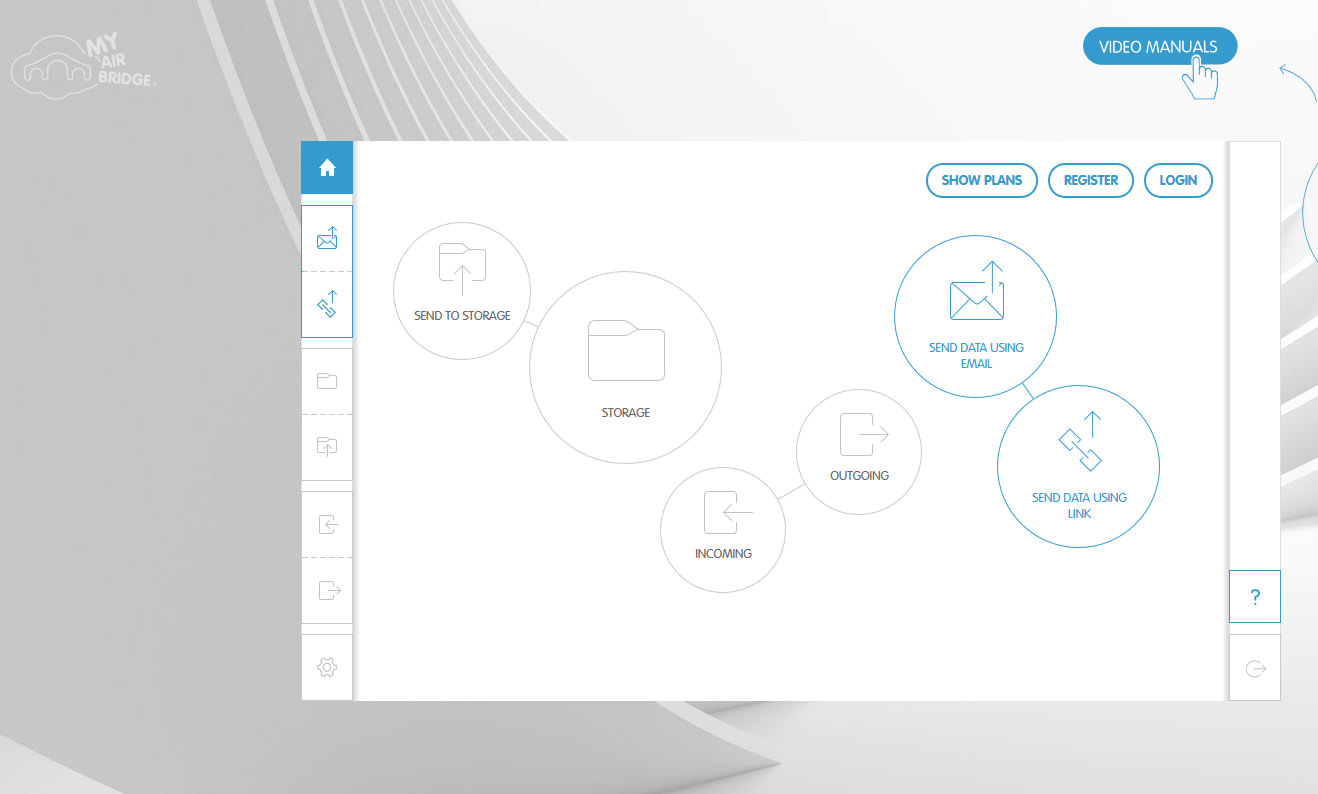Click the exit icon below the help icon
Image resolution: width=1318 pixels, height=794 pixels.
1254,667
